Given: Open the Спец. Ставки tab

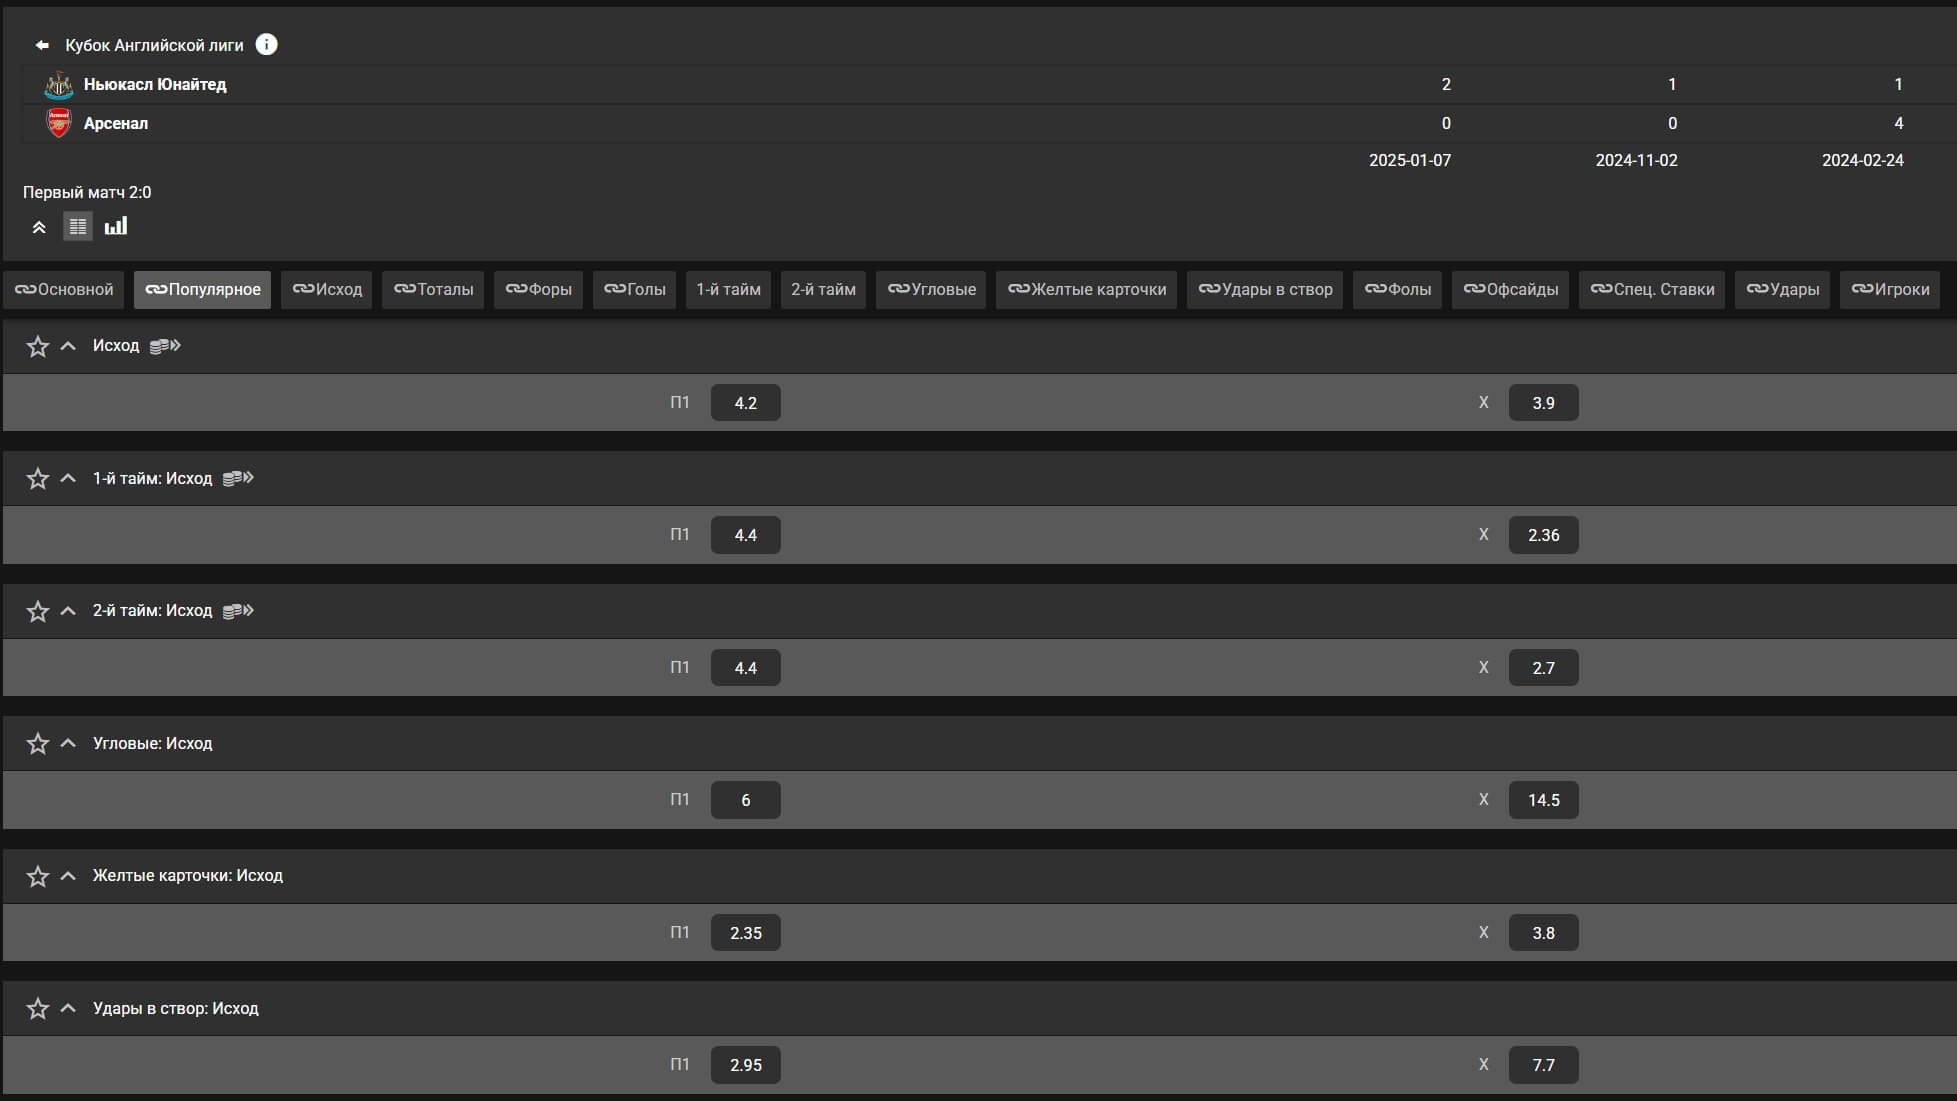Looking at the screenshot, I should pyautogui.click(x=1652, y=290).
